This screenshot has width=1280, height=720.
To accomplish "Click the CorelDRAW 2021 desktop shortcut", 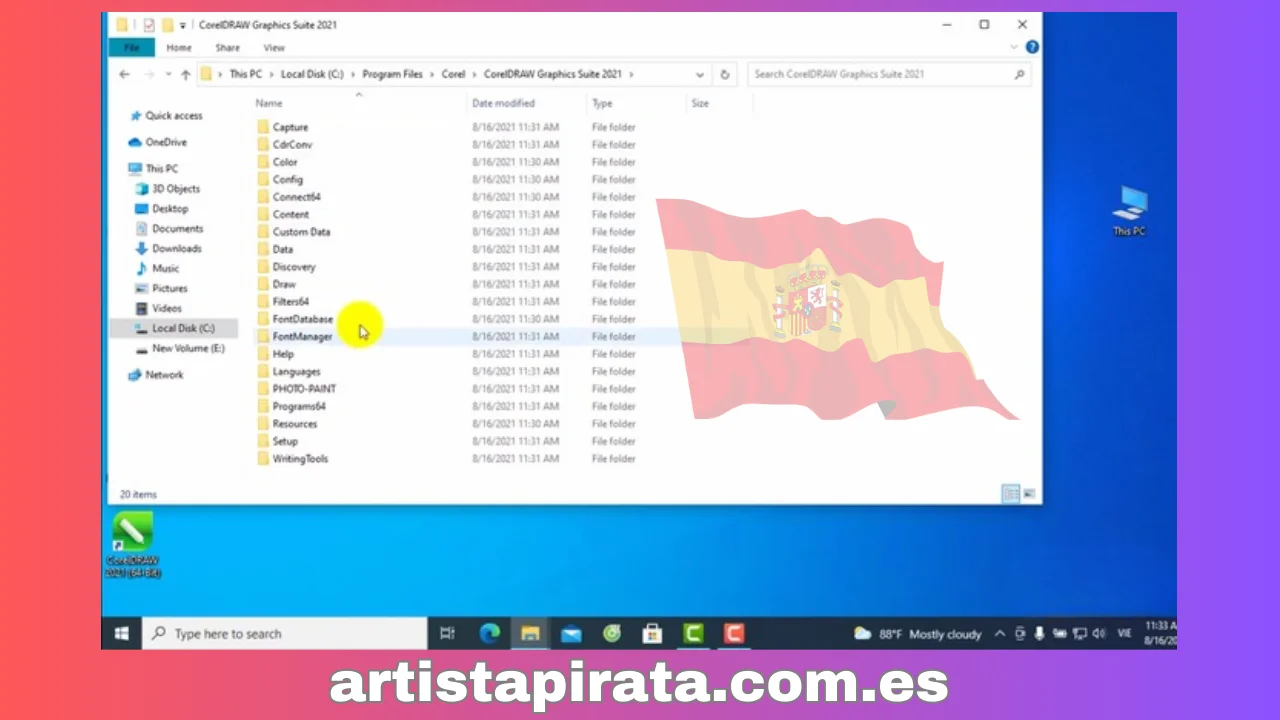I will [132, 545].
